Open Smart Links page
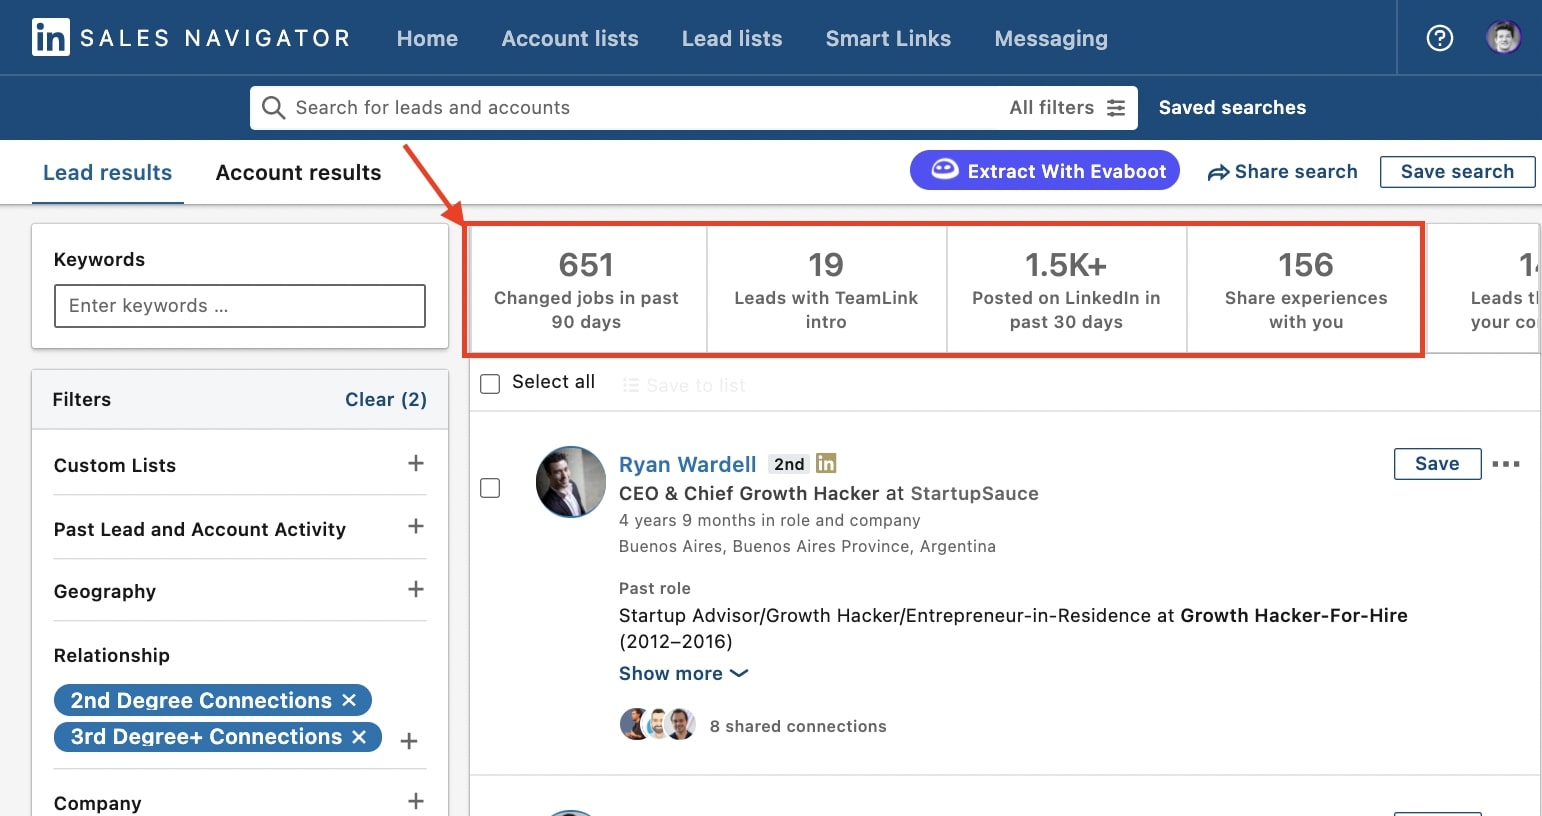This screenshot has width=1542, height=816. (888, 39)
